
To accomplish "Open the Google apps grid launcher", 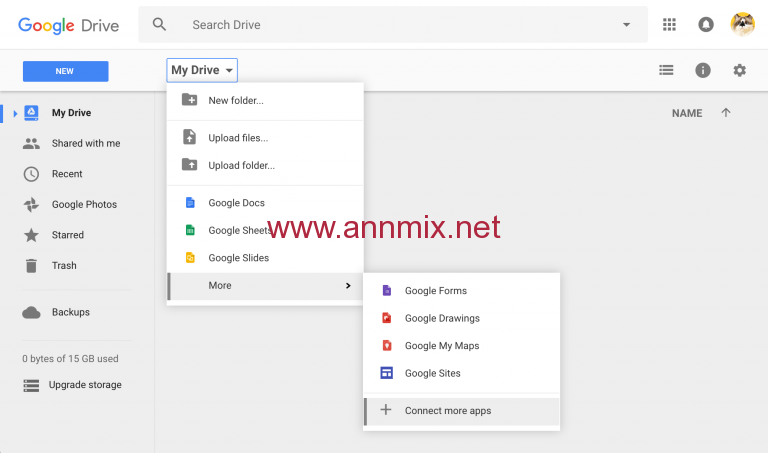I will coord(669,24).
